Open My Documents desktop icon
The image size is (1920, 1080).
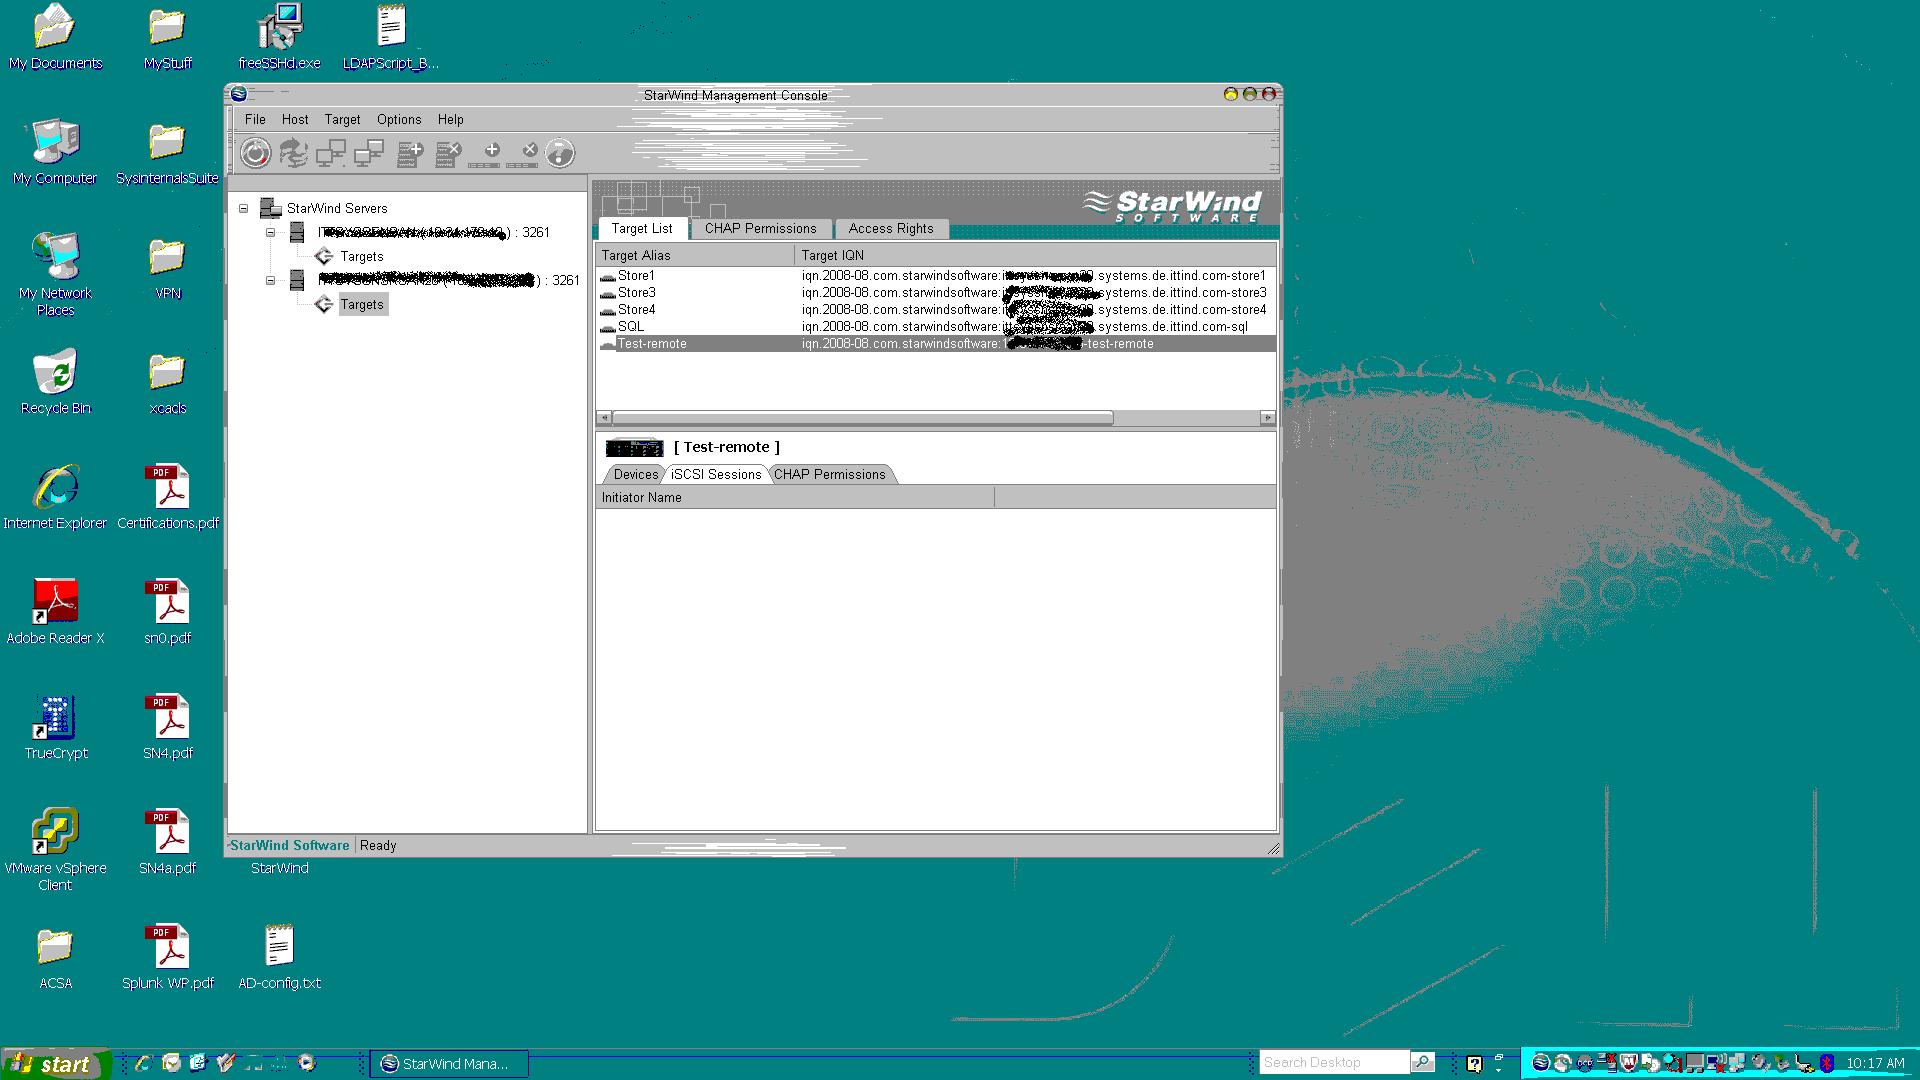point(55,37)
